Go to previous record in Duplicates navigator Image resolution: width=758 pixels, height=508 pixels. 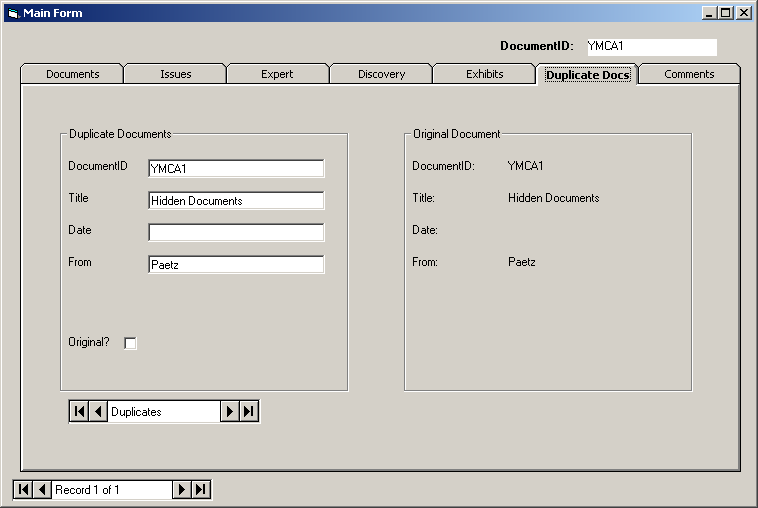pyautogui.click(x=98, y=411)
